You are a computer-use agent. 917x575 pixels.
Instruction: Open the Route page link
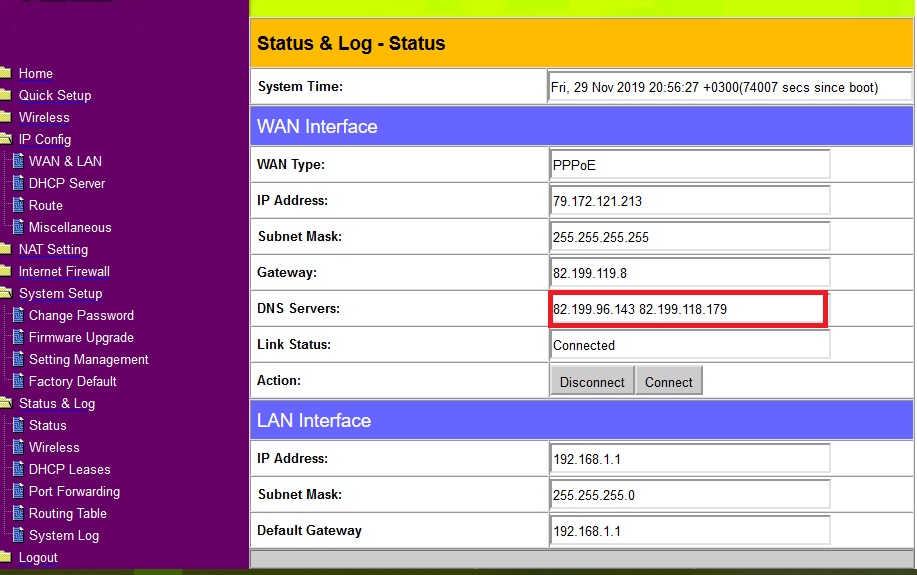coord(46,206)
